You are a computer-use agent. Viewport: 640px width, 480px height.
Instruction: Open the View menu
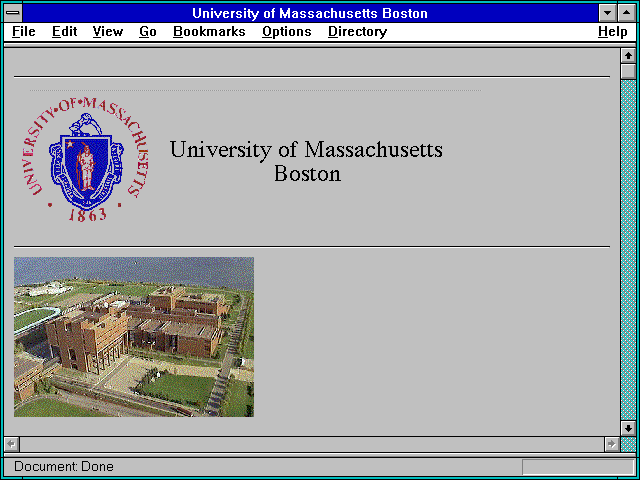pos(108,32)
